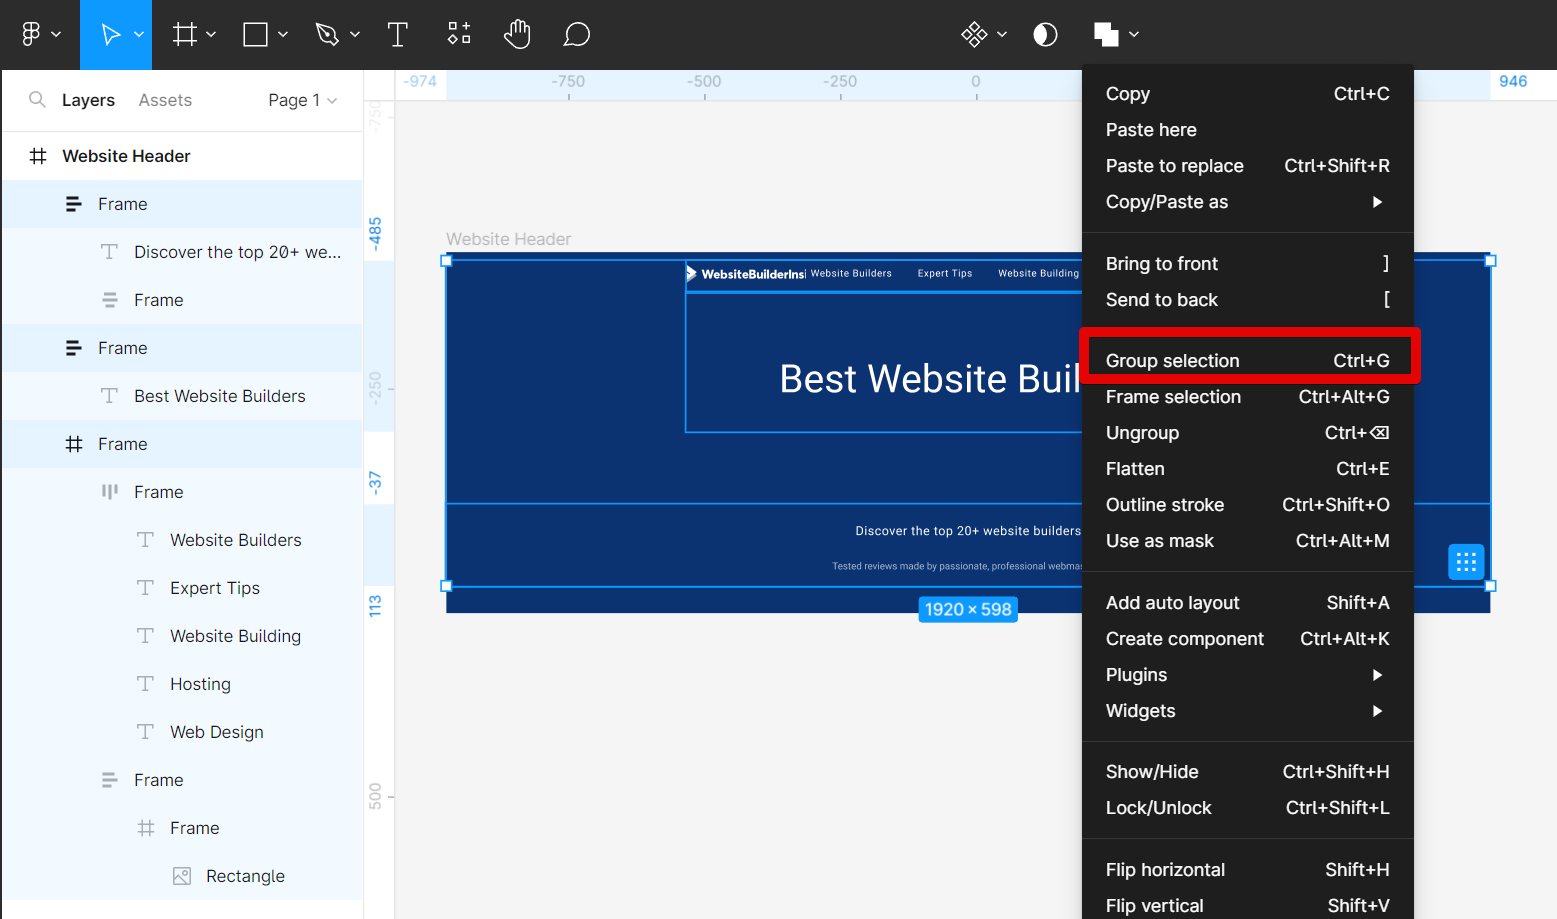Open the Page 1 dropdown
This screenshot has height=919, width=1557.
click(x=302, y=100)
